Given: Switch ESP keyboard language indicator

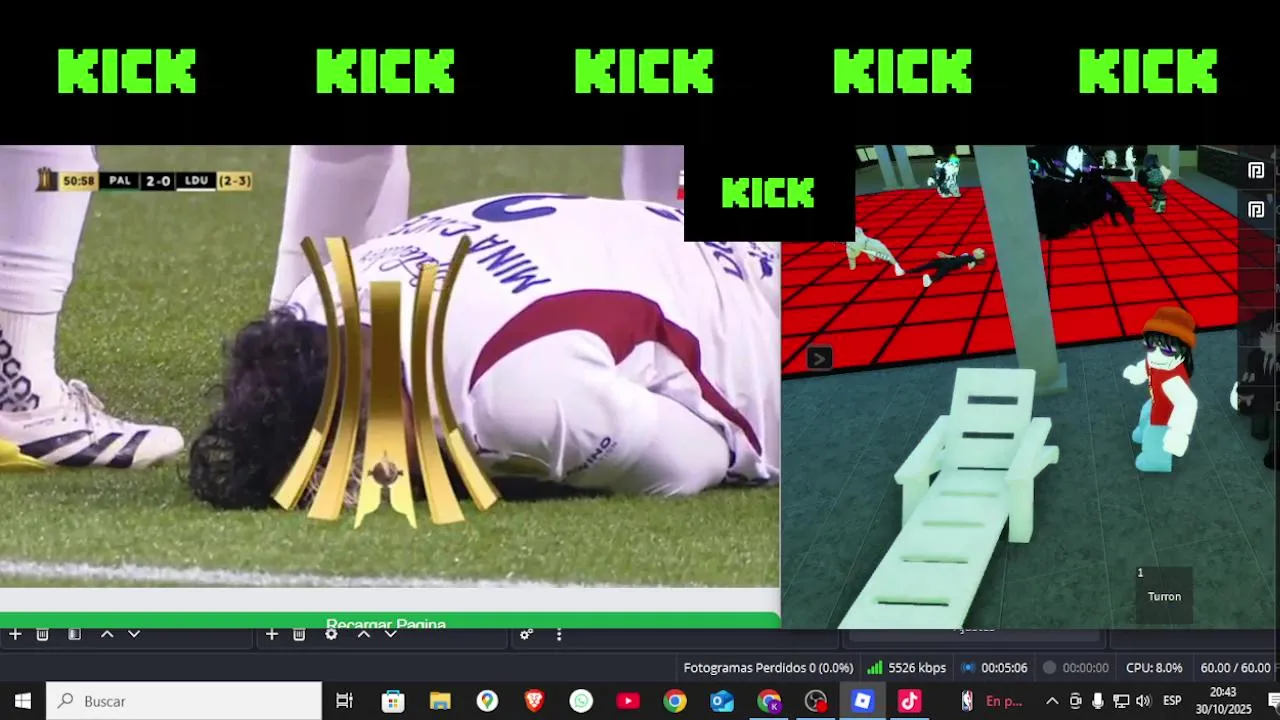Looking at the screenshot, I should click(x=1172, y=701).
